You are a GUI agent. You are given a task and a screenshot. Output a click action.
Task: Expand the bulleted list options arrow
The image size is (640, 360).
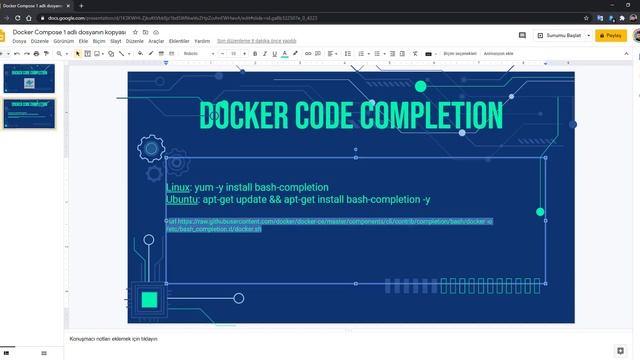click(384, 53)
